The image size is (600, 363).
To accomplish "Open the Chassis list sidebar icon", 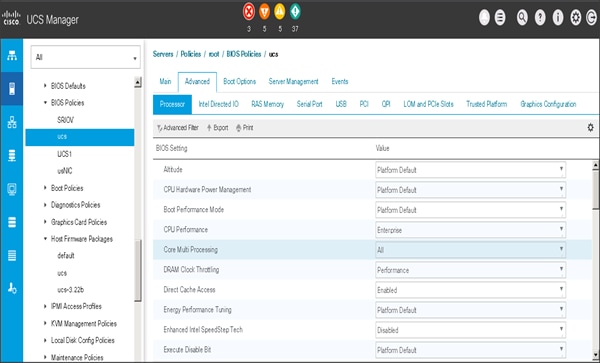I will point(12,256).
